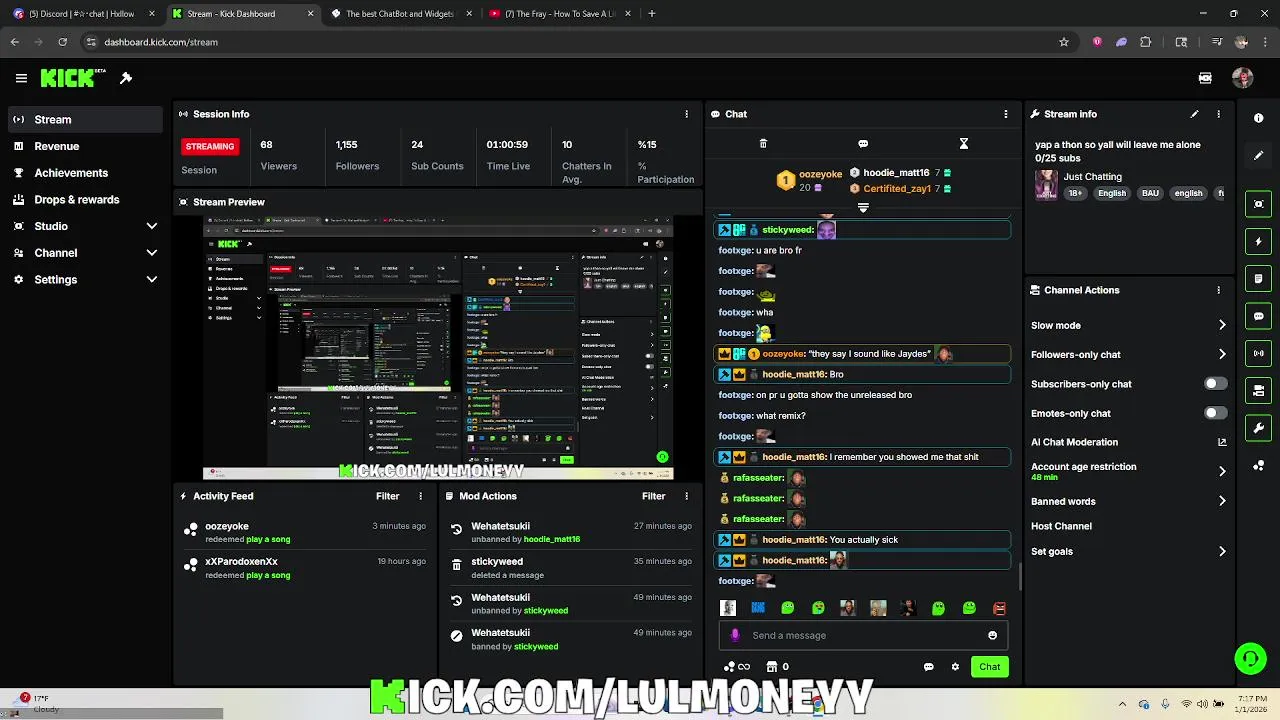Open Banned words options arrow
The height and width of the screenshot is (720, 1280).
tap(1222, 501)
